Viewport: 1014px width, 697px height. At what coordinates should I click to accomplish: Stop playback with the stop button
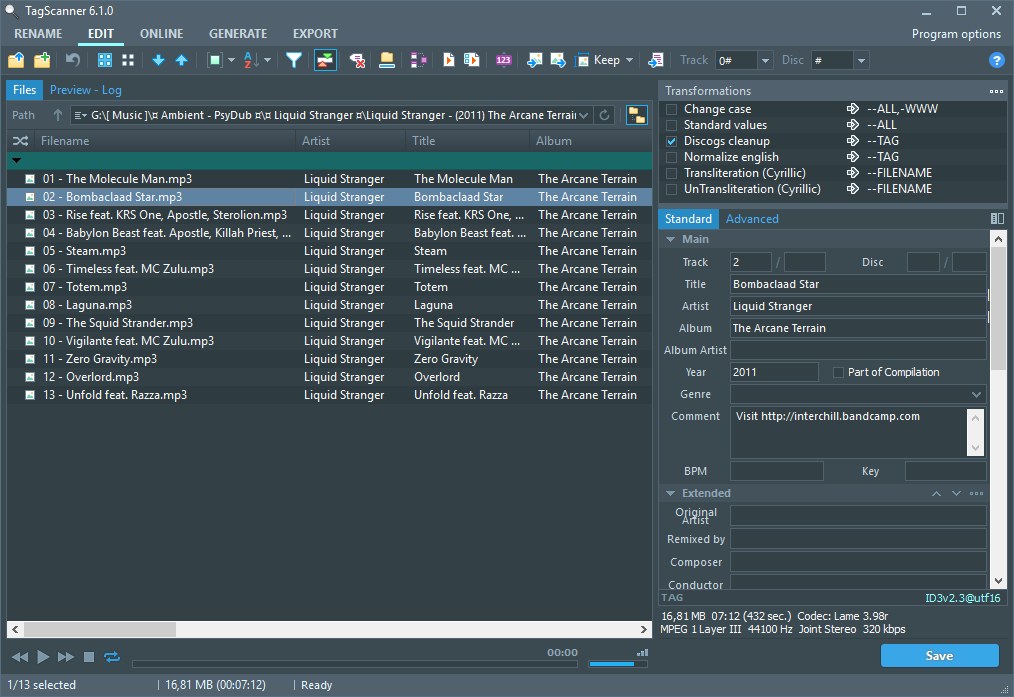click(x=89, y=657)
